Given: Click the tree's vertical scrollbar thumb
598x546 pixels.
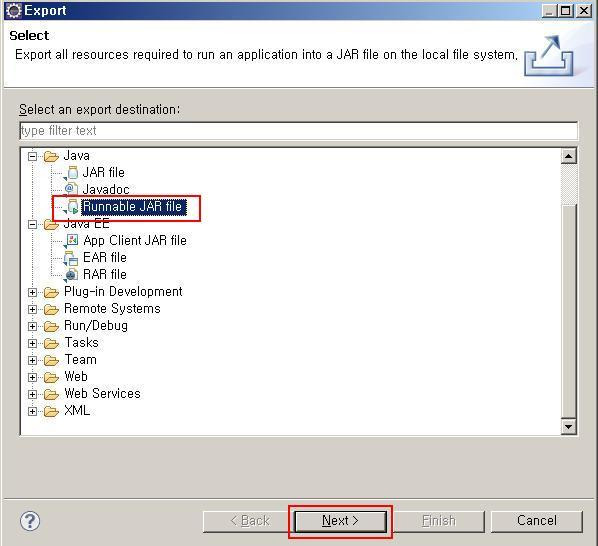Looking at the screenshot, I should (569, 311).
